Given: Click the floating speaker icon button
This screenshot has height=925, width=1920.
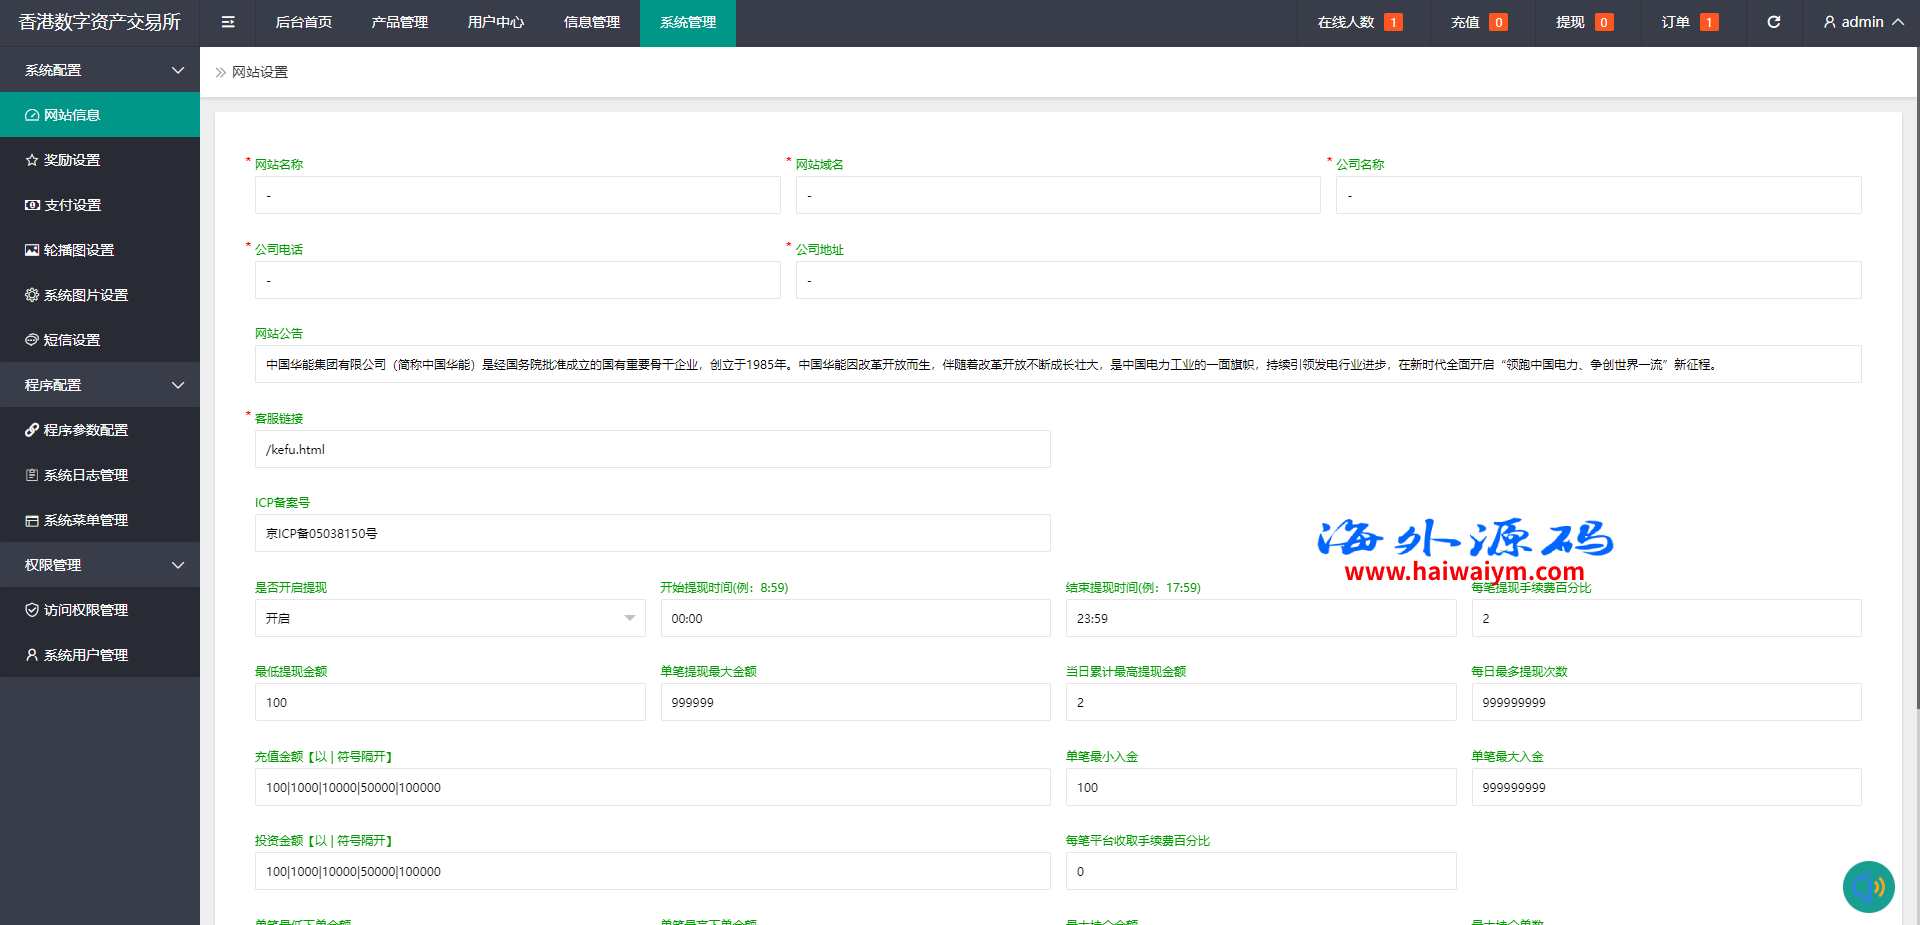Looking at the screenshot, I should tap(1868, 886).
